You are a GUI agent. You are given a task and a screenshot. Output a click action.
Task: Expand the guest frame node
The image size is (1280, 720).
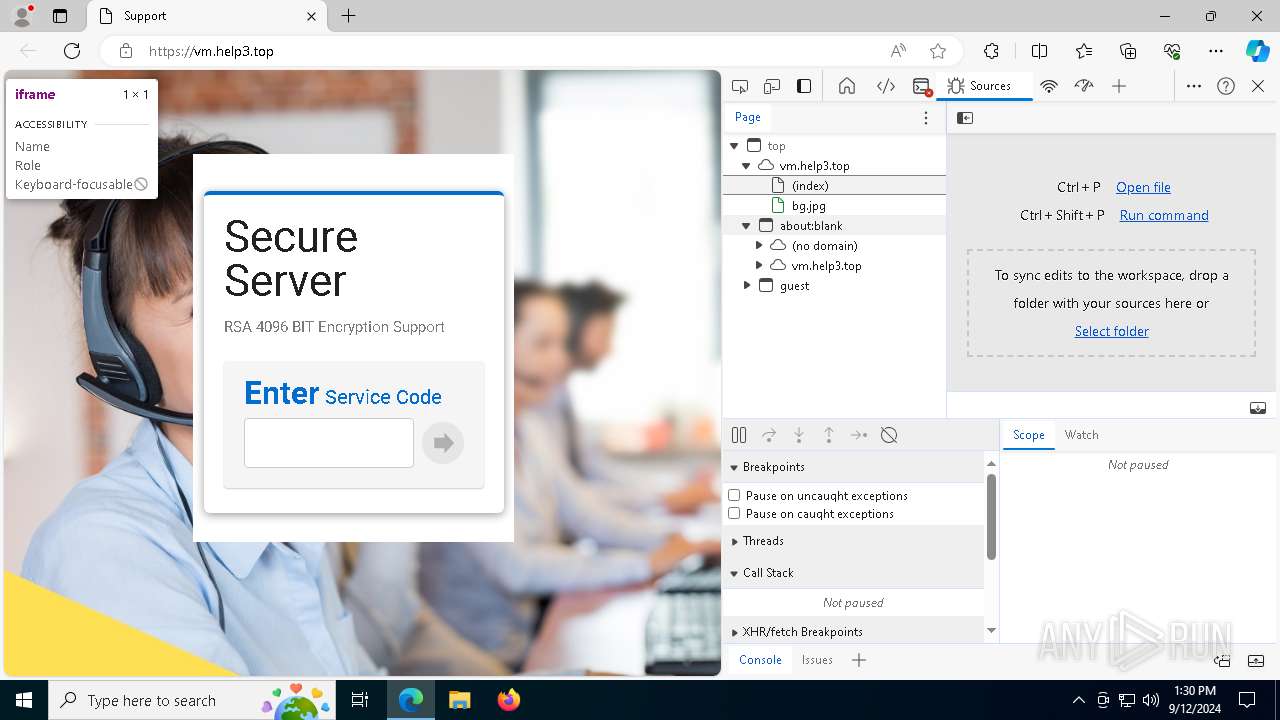coord(747,286)
